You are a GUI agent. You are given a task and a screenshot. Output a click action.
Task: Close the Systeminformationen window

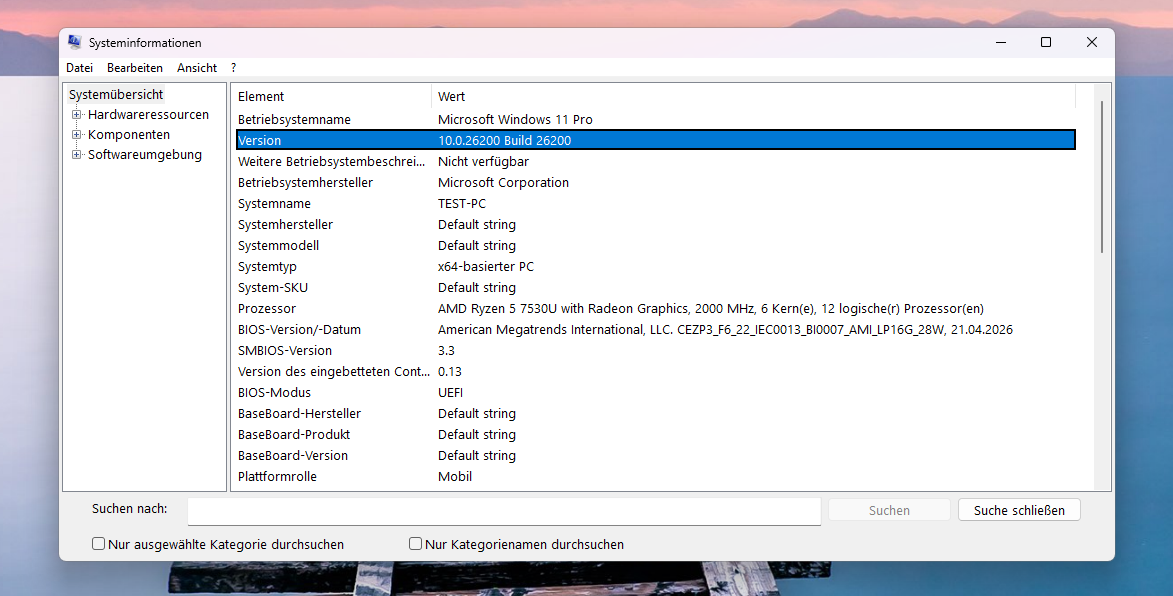(1091, 43)
